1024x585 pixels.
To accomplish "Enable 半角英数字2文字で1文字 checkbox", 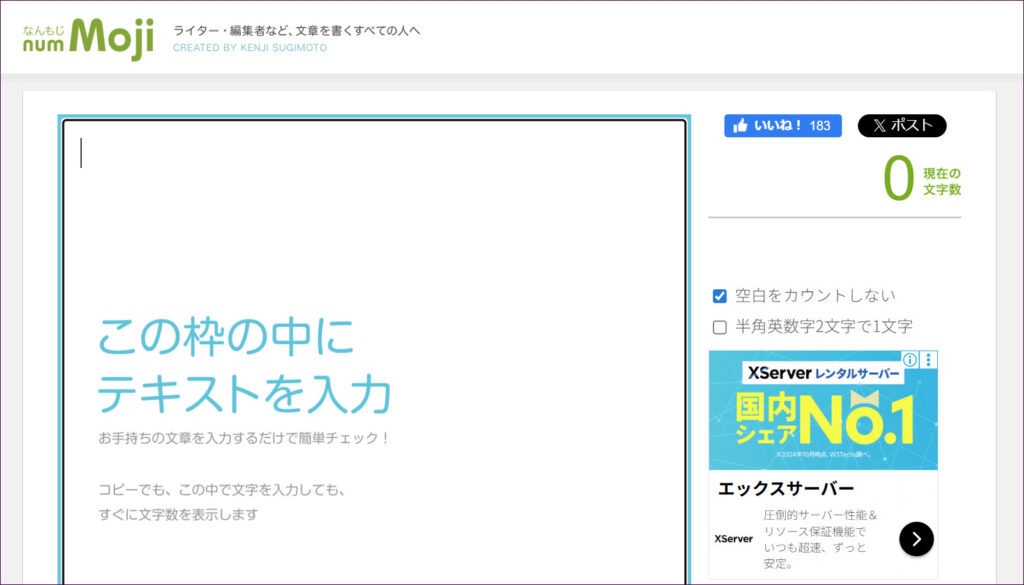I will [x=719, y=327].
